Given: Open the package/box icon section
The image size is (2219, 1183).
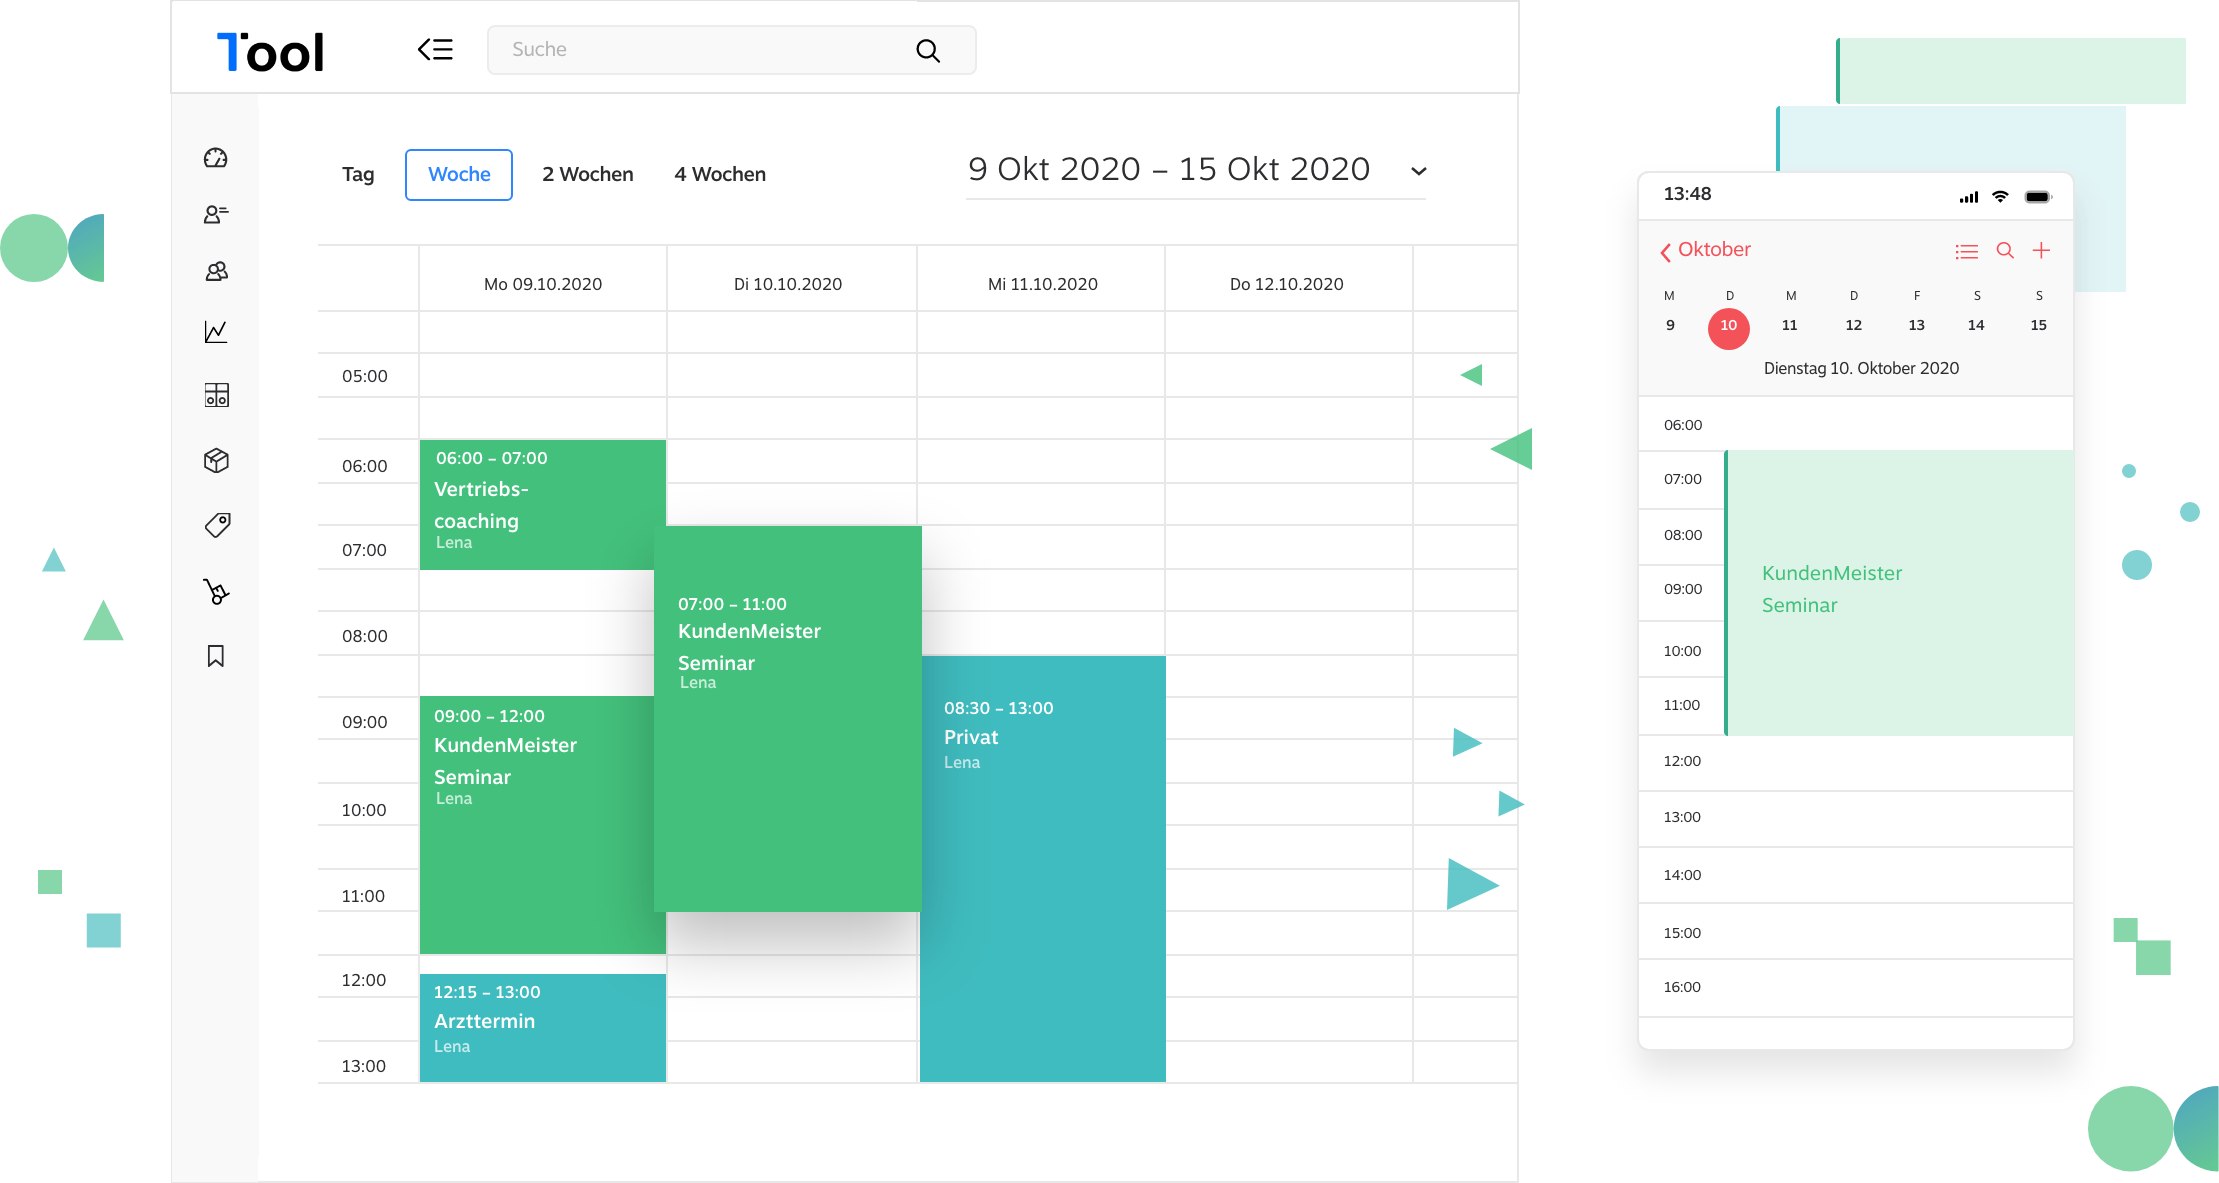Looking at the screenshot, I should coord(216,459).
